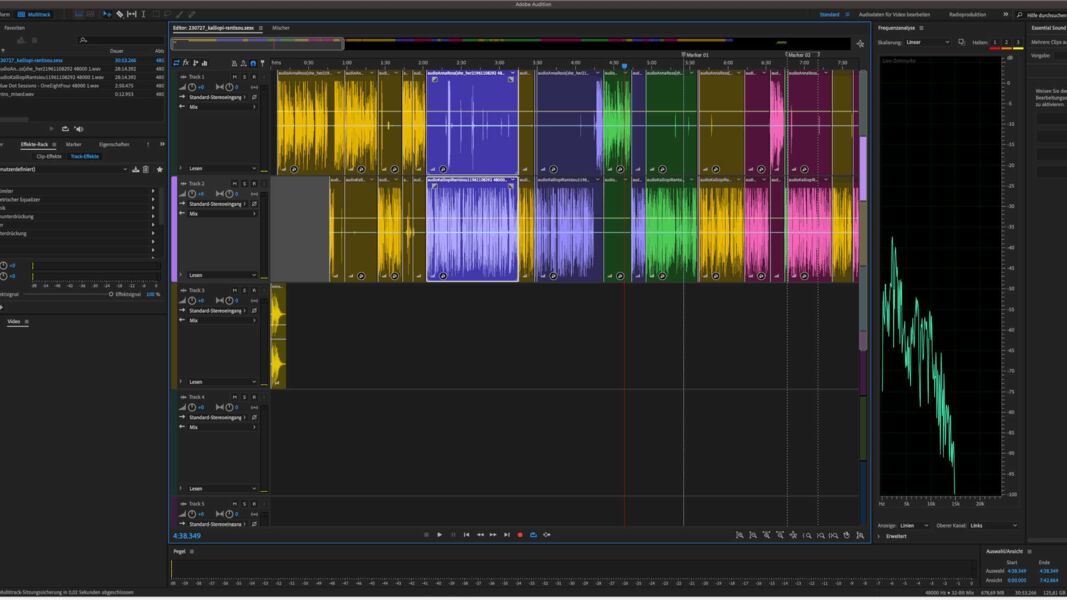Open the Mischer tab

tap(281, 28)
